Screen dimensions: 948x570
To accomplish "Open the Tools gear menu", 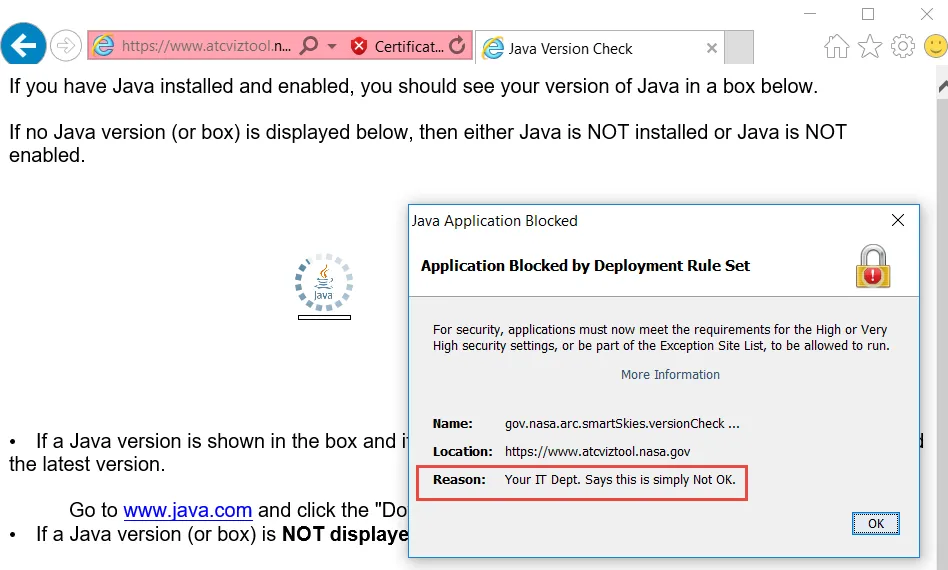I will [903, 46].
